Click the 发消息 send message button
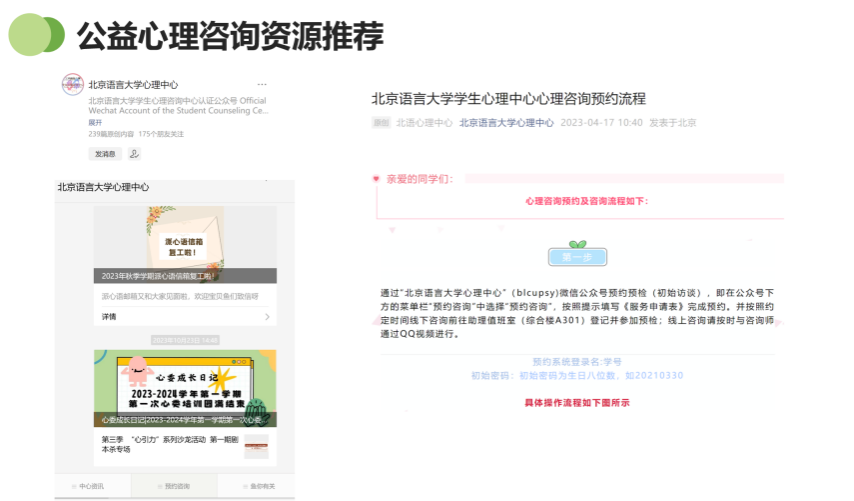The image size is (854, 501). (105, 154)
